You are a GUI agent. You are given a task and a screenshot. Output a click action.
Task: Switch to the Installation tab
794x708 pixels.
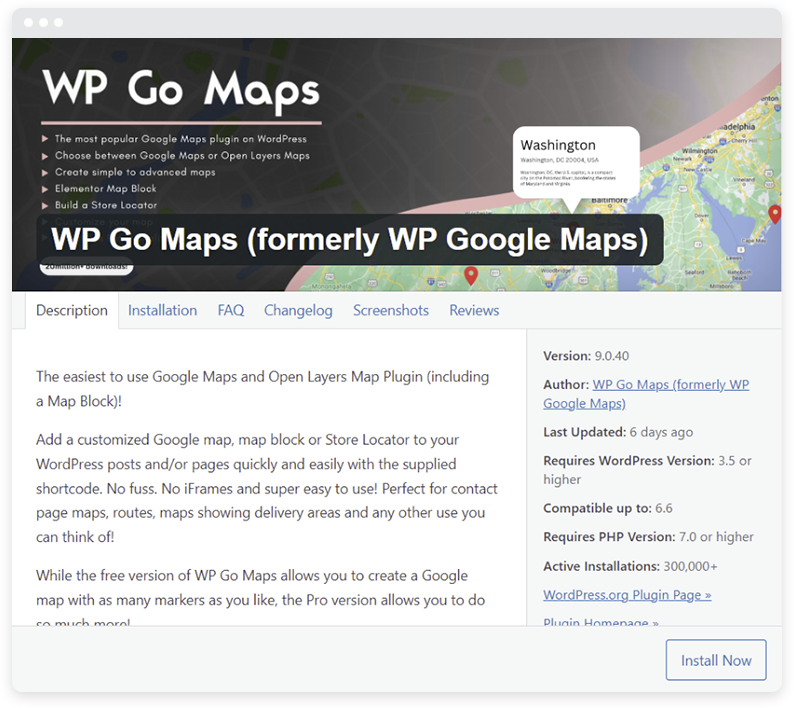point(163,310)
